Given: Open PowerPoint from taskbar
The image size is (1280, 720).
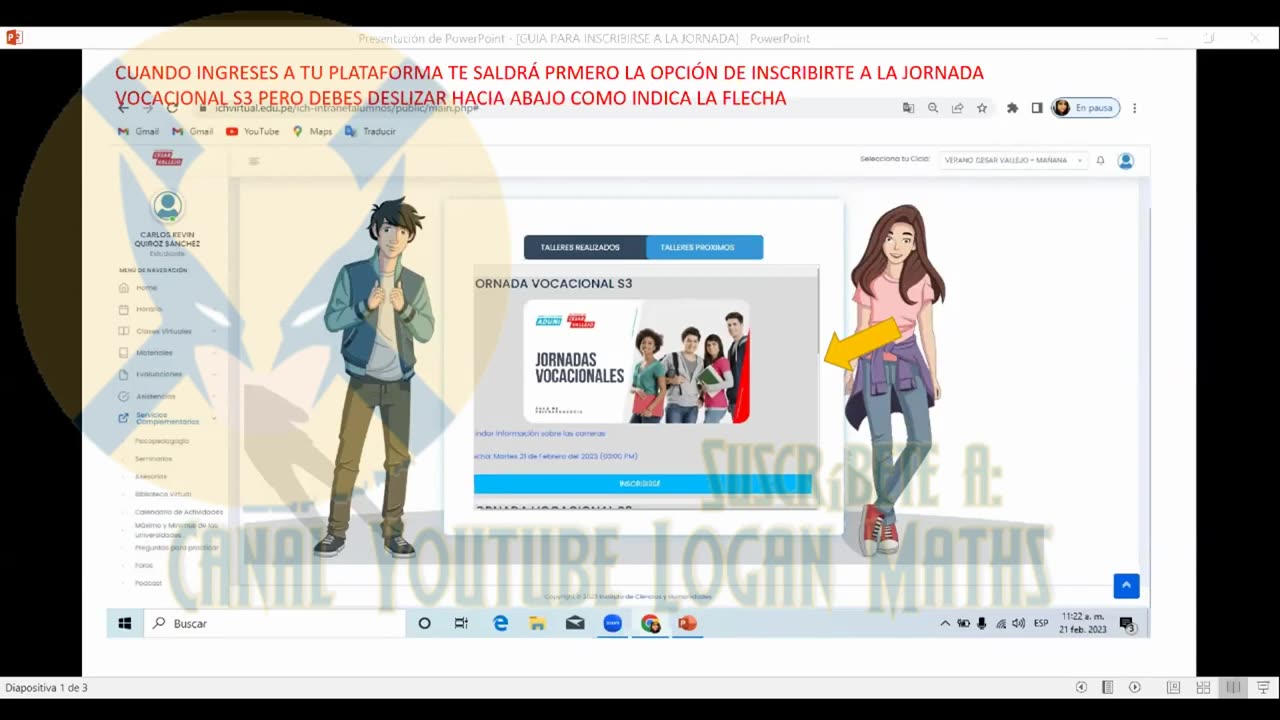Looking at the screenshot, I should click(687, 623).
